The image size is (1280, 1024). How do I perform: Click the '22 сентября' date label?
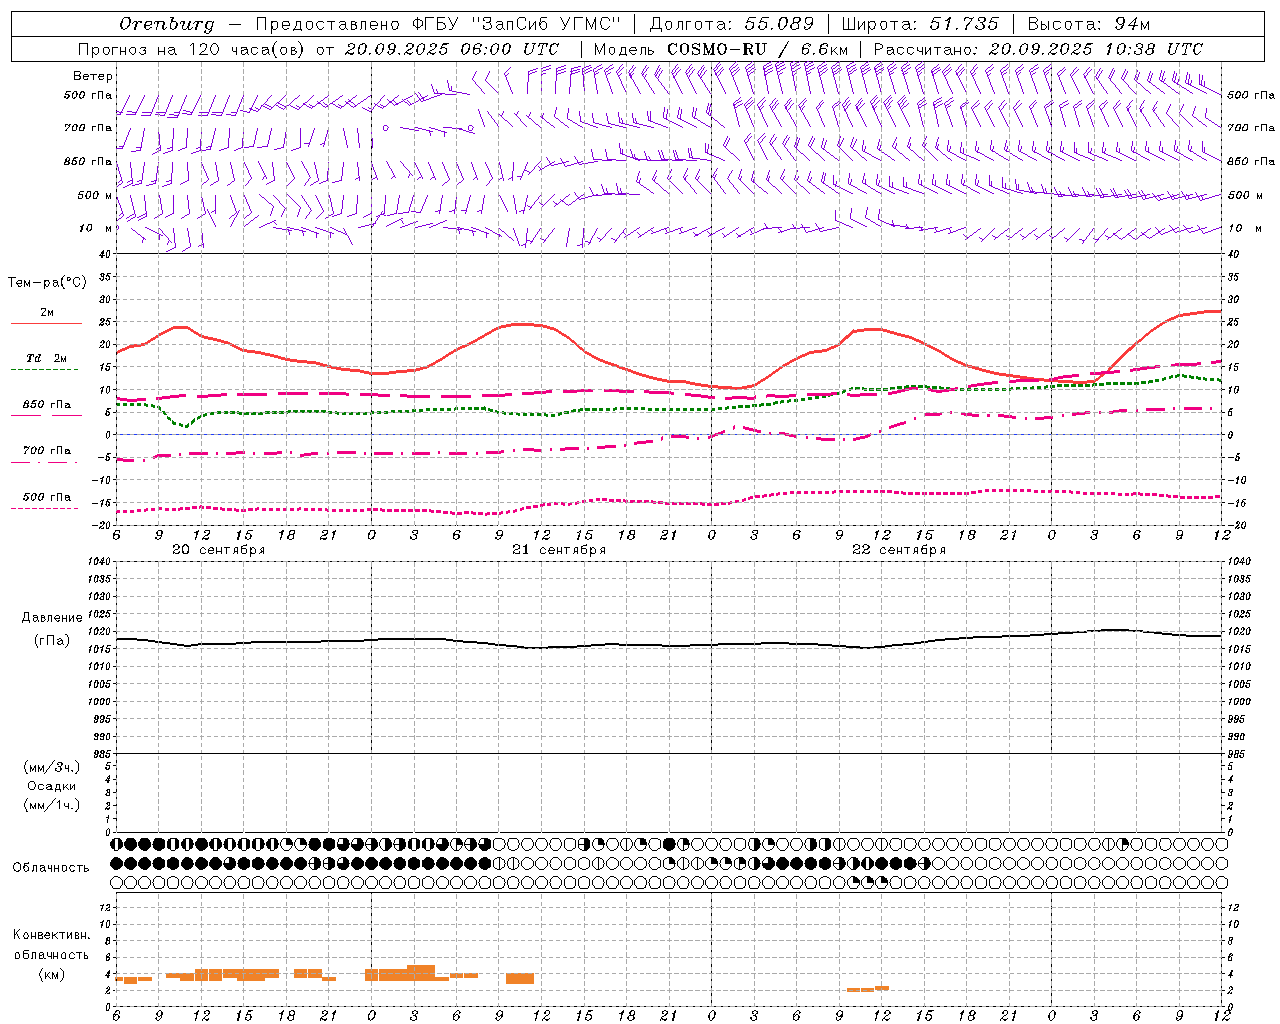899,550
